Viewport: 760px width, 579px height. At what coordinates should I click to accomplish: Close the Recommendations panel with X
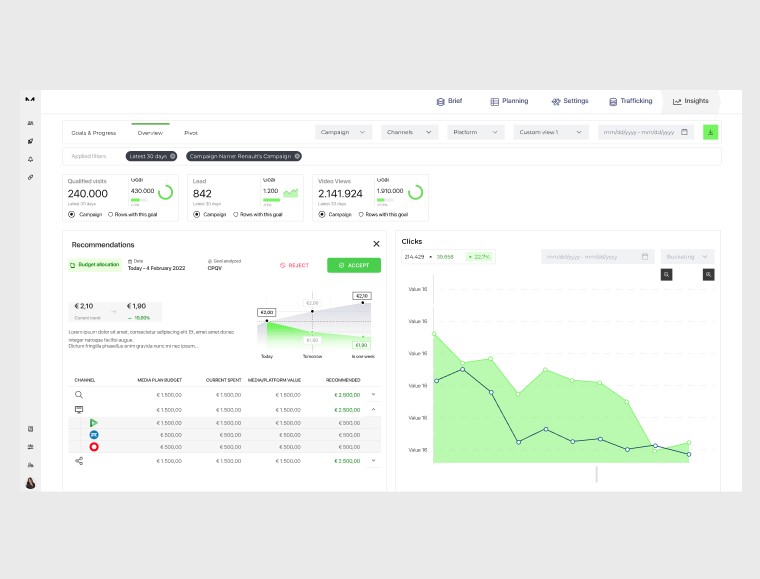pos(376,244)
